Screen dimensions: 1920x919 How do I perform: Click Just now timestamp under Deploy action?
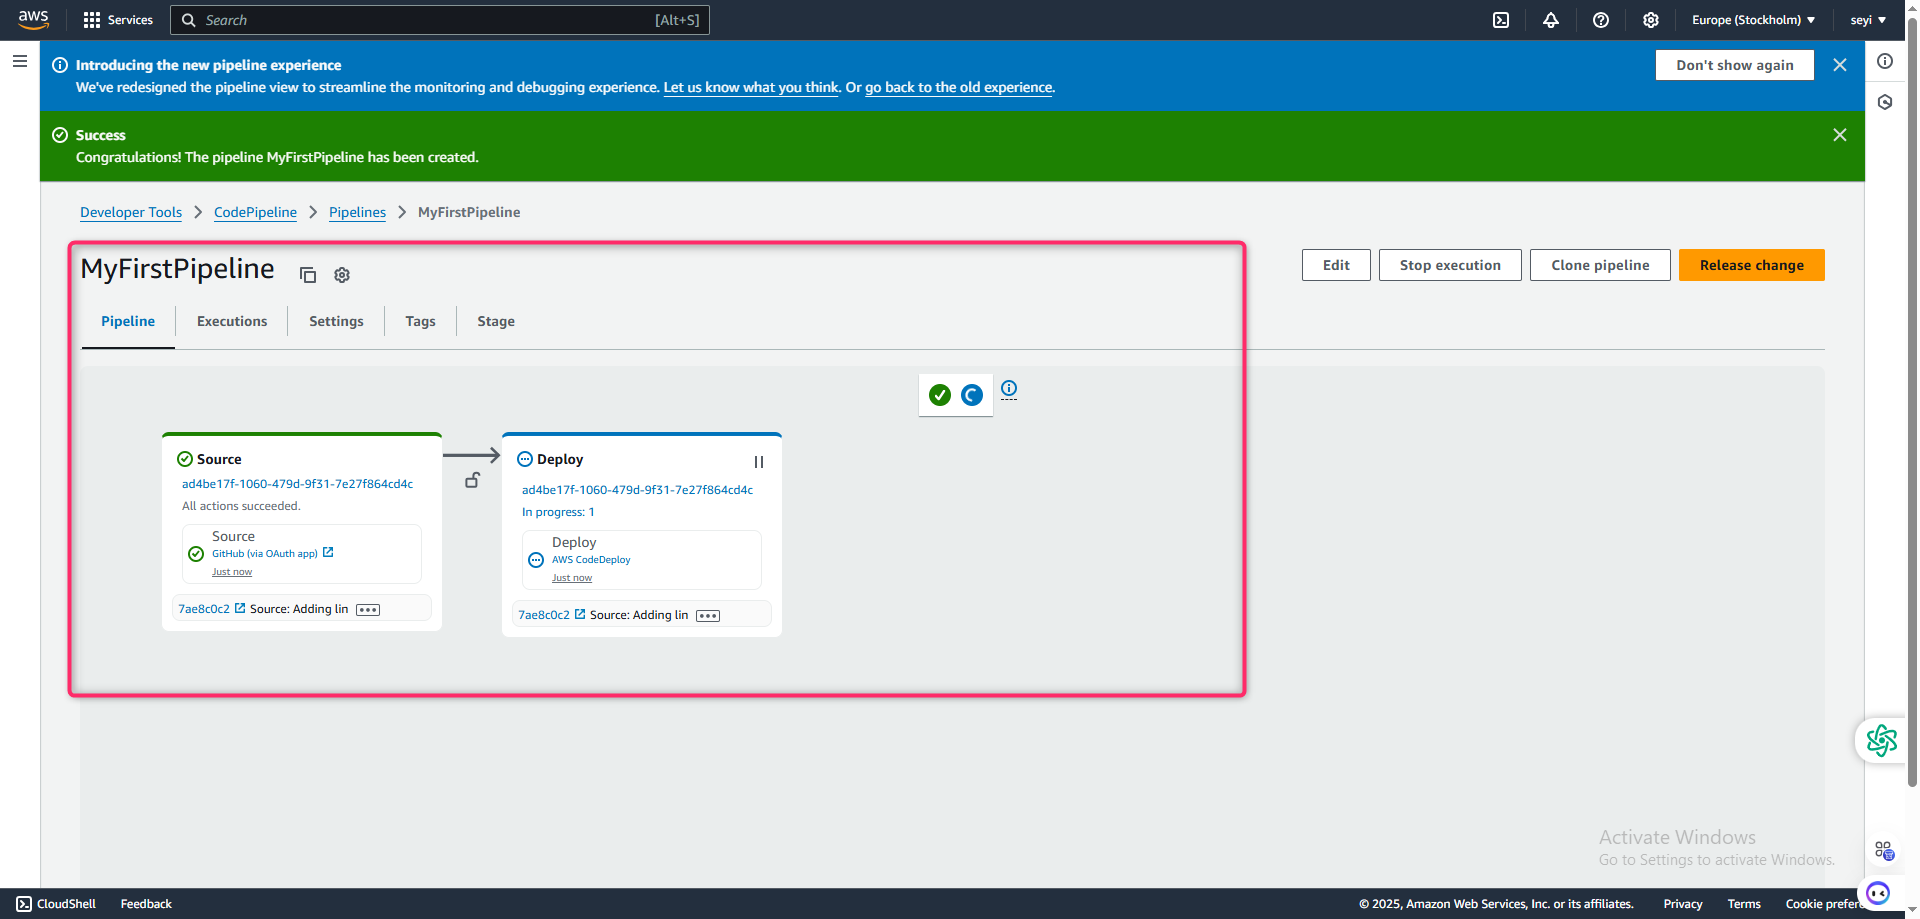(572, 578)
